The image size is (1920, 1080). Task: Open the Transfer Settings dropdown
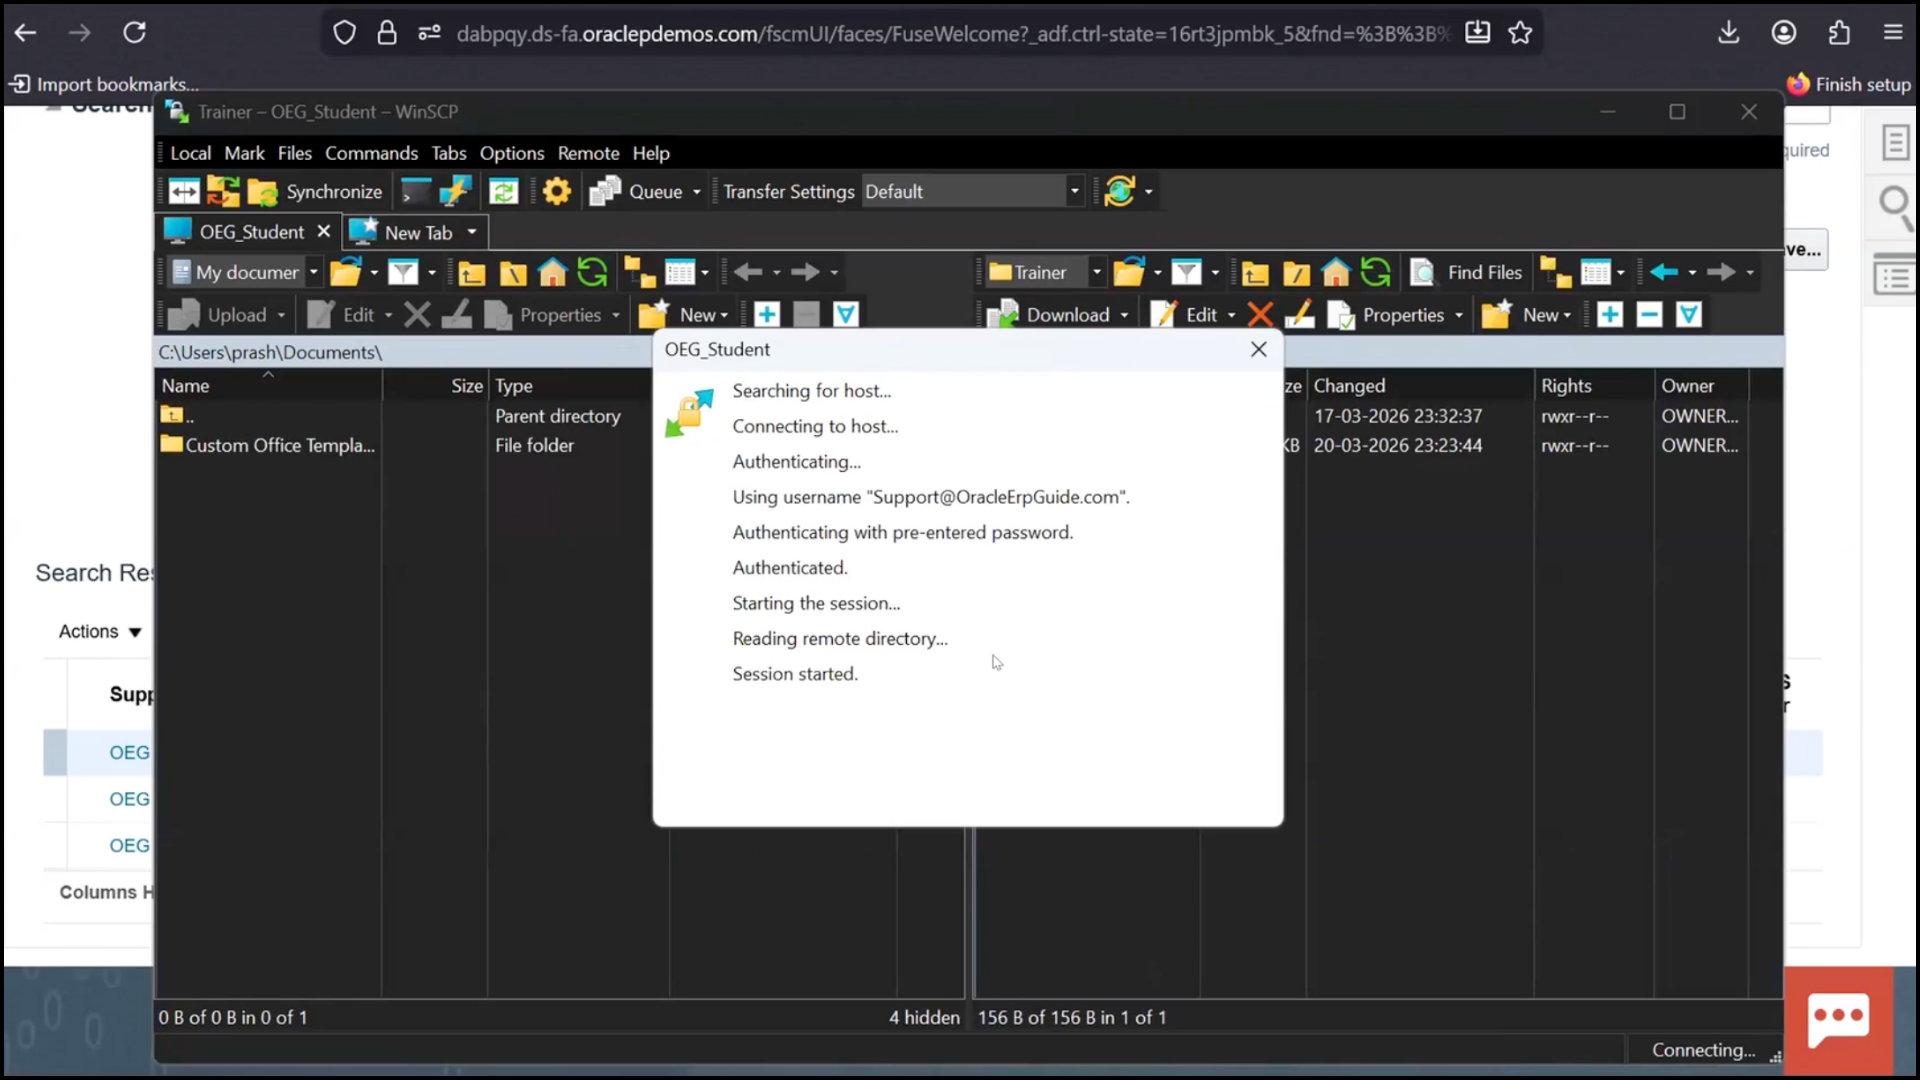pos(1074,191)
